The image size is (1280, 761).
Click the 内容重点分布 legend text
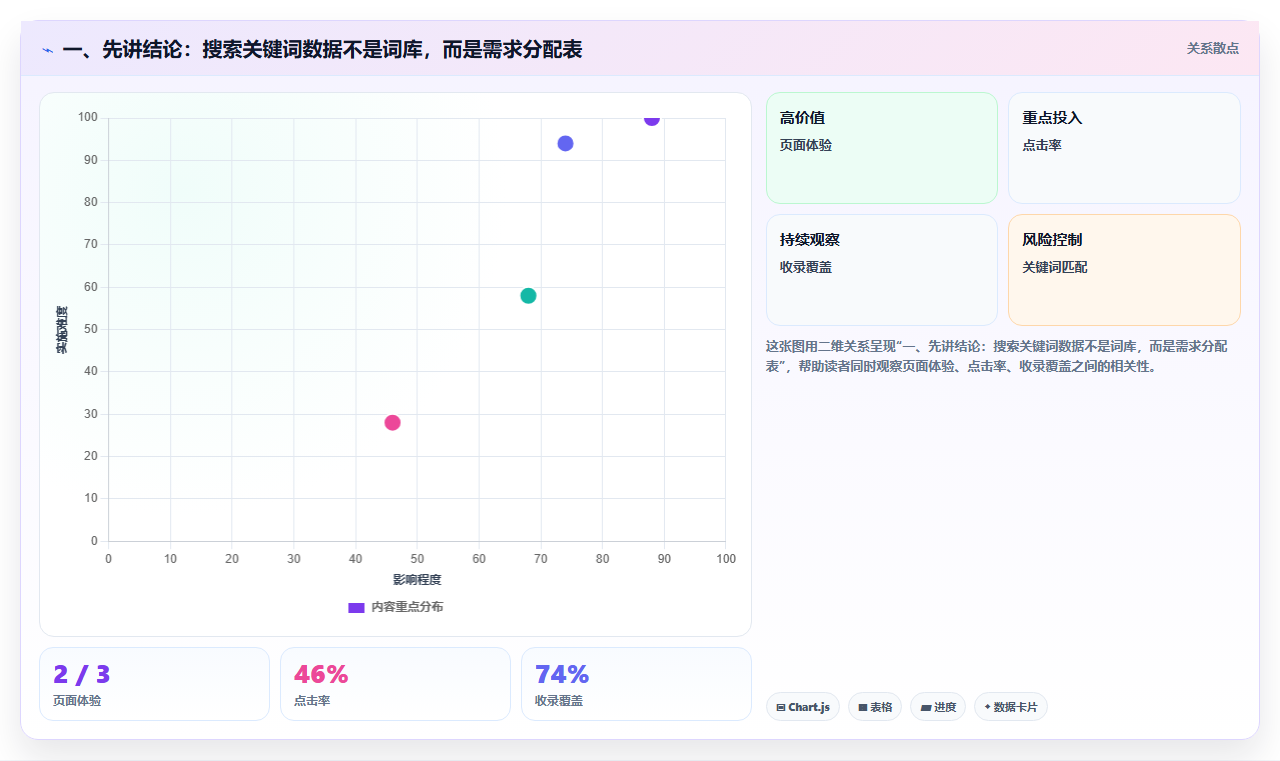pos(407,607)
